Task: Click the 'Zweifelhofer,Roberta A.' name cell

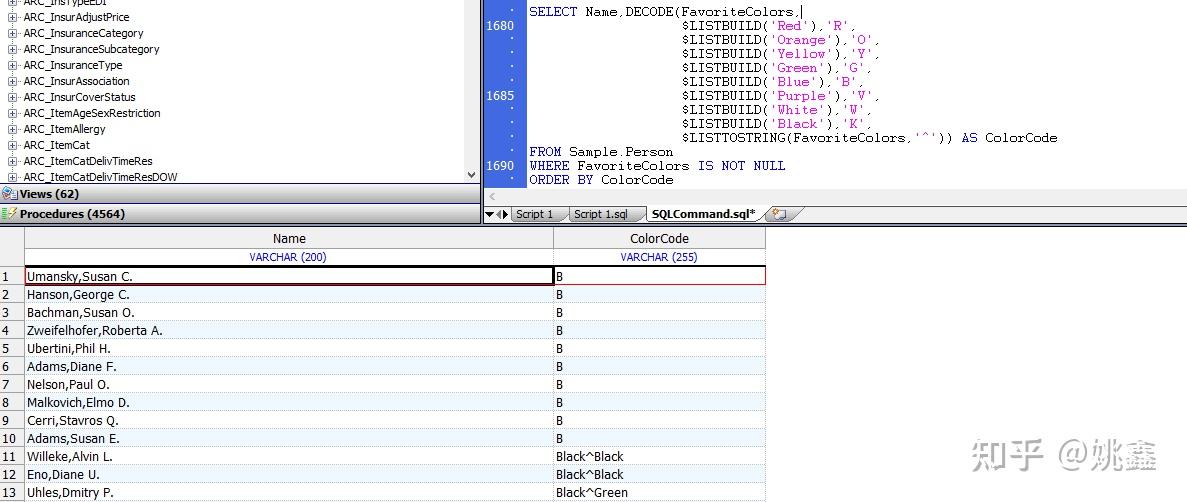Action: (x=289, y=331)
